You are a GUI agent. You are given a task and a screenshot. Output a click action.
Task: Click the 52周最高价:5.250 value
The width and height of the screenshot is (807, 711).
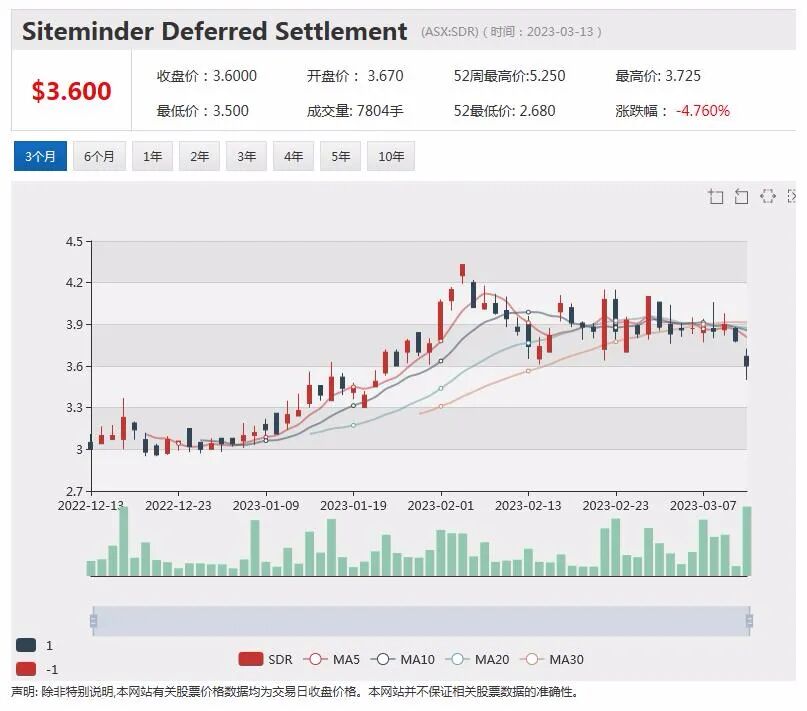click(510, 76)
